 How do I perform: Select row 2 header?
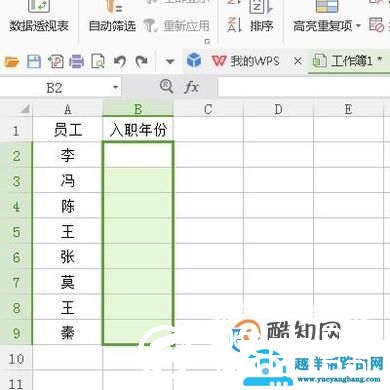click(x=16, y=156)
